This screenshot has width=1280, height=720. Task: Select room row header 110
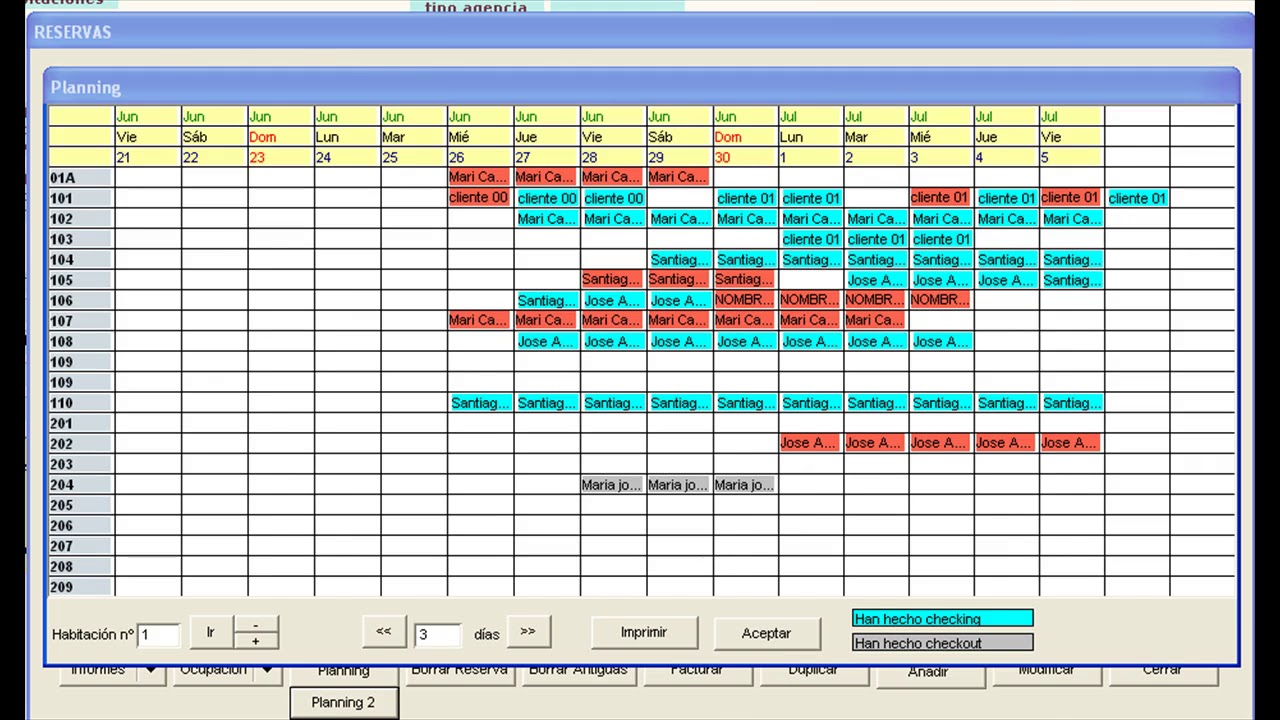click(x=80, y=403)
